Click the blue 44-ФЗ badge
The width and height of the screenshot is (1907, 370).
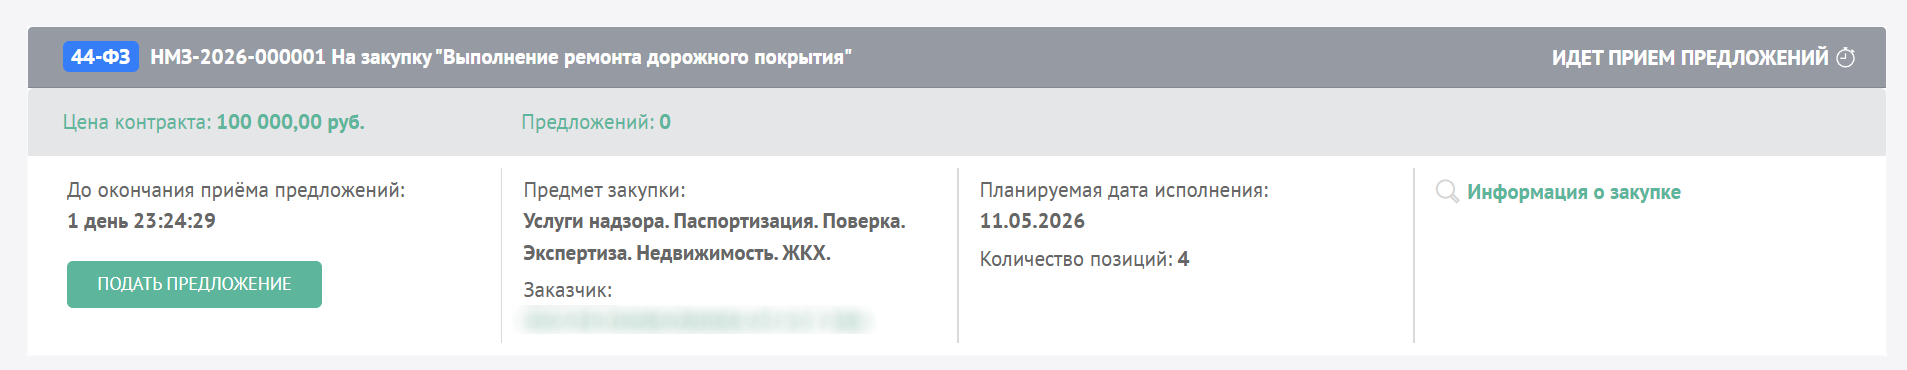coord(101,57)
